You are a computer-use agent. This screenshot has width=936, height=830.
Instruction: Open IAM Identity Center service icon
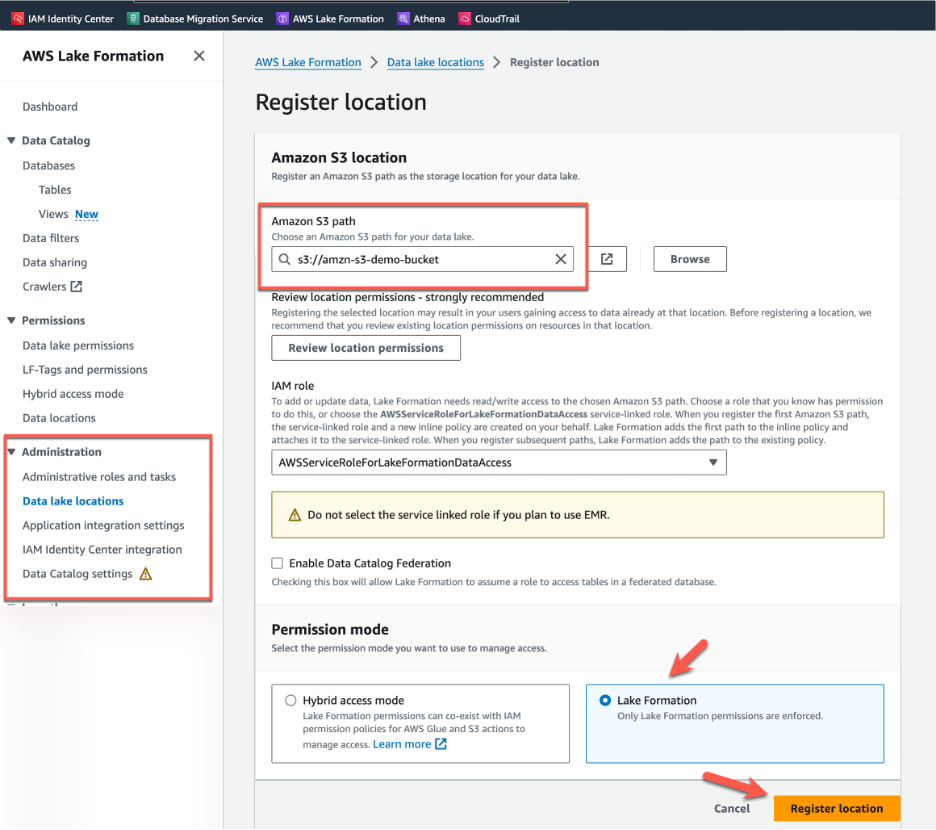tap(17, 19)
